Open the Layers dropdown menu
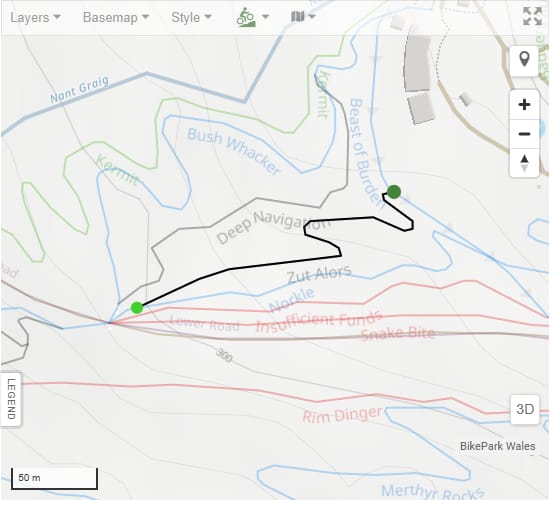Viewport: 553px width, 506px height. (35, 17)
